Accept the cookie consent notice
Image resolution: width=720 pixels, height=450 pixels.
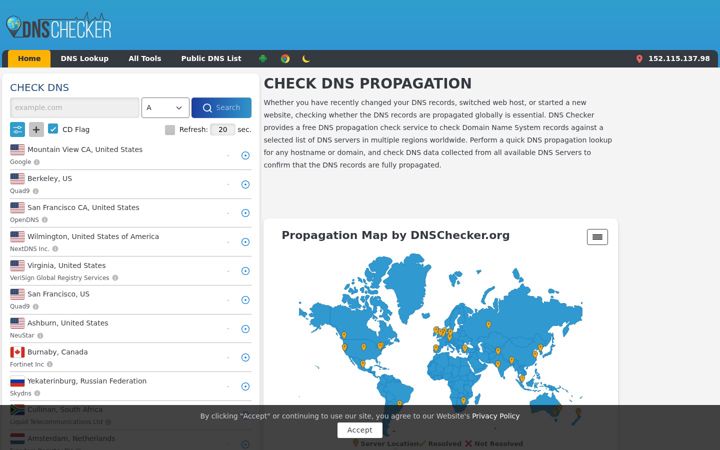[x=360, y=430]
